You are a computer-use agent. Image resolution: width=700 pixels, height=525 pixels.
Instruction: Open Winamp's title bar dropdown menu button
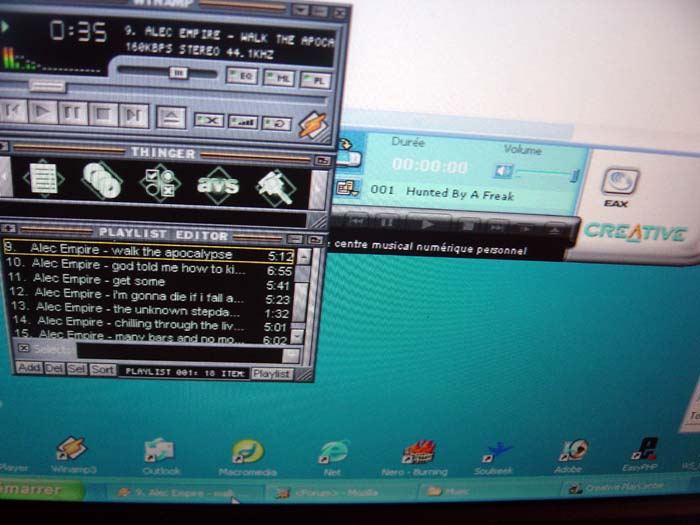pos(300,11)
